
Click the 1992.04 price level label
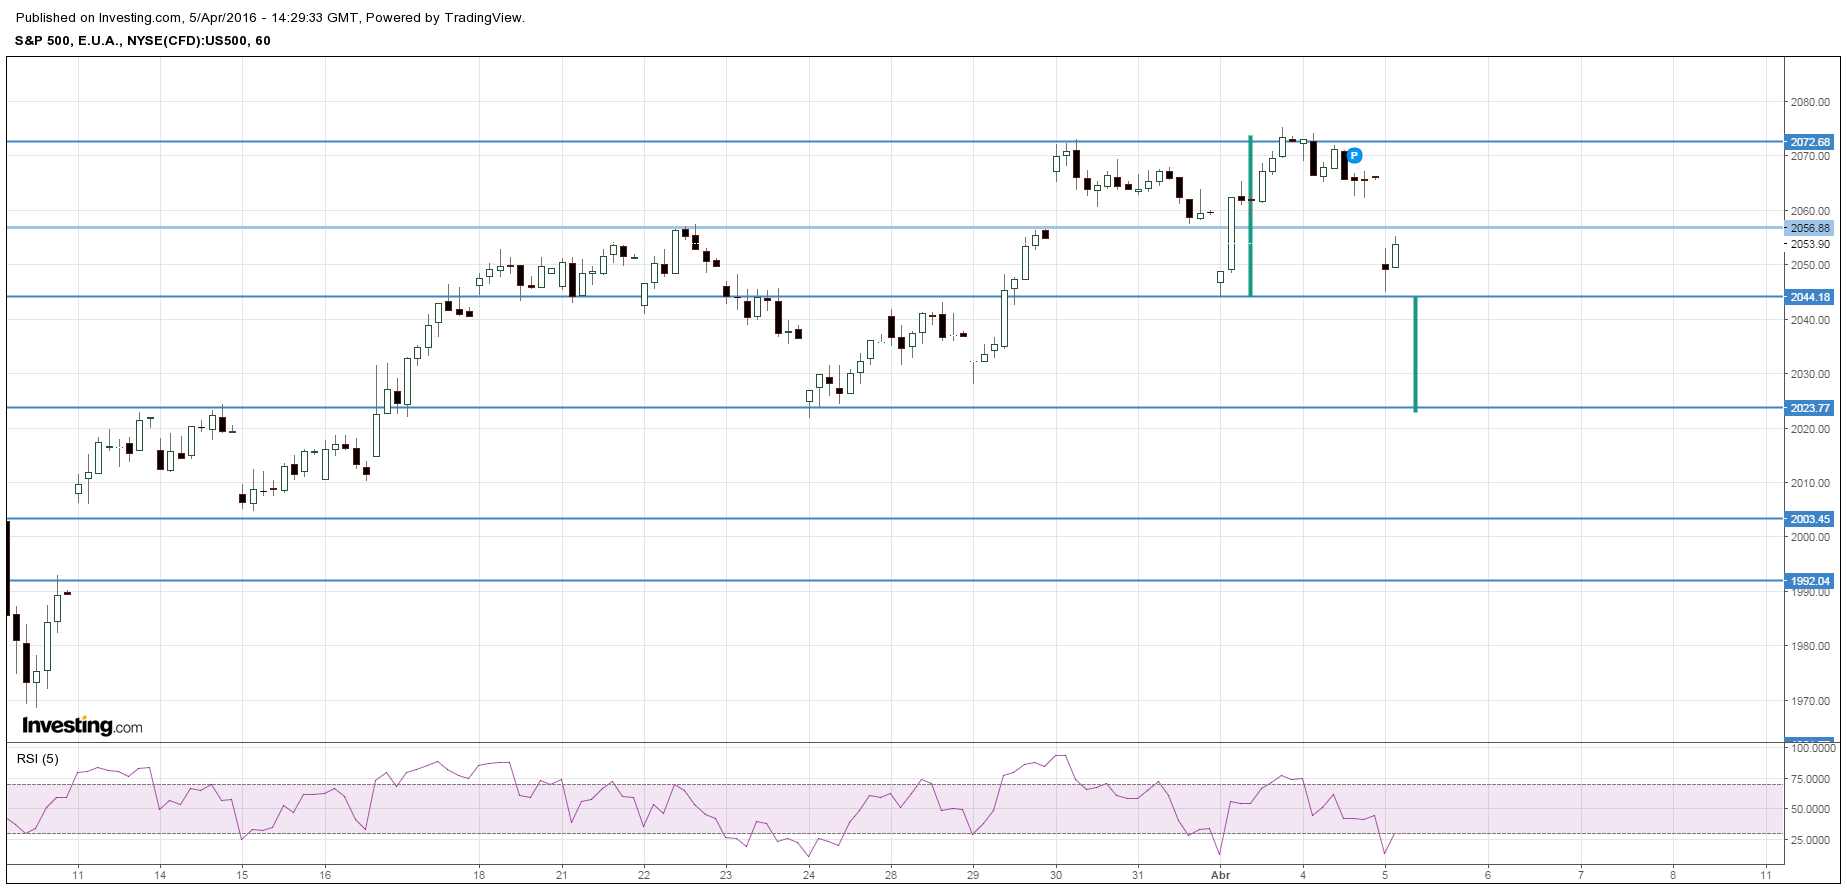coord(1810,581)
